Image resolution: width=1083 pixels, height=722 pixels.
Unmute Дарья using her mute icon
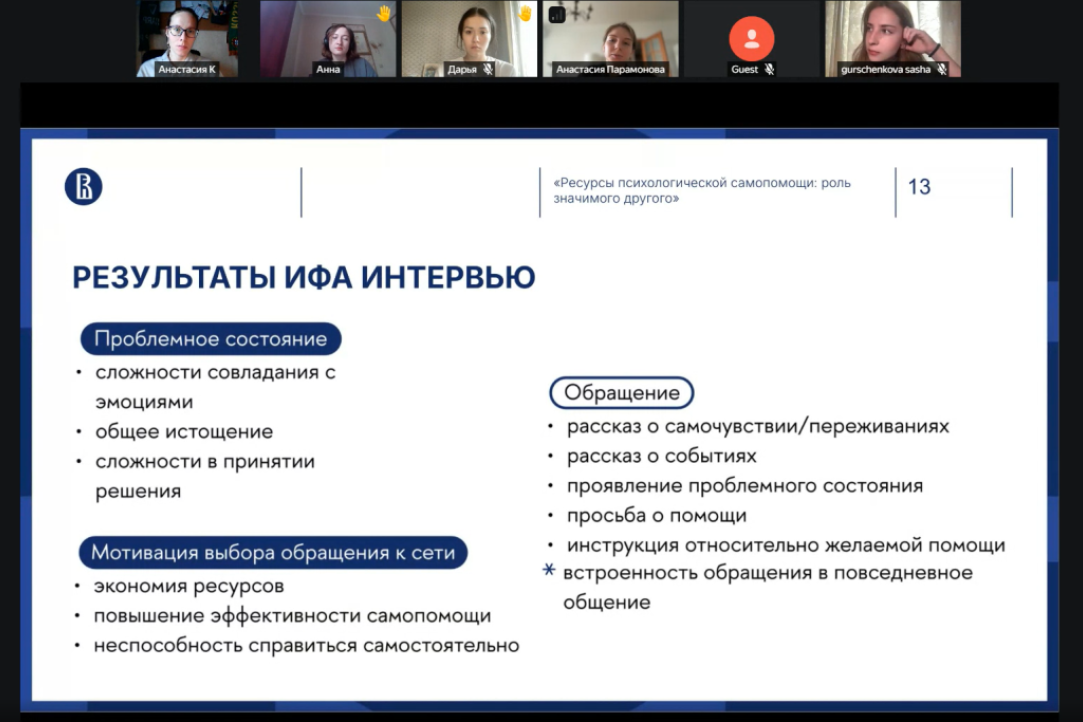[x=489, y=69]
